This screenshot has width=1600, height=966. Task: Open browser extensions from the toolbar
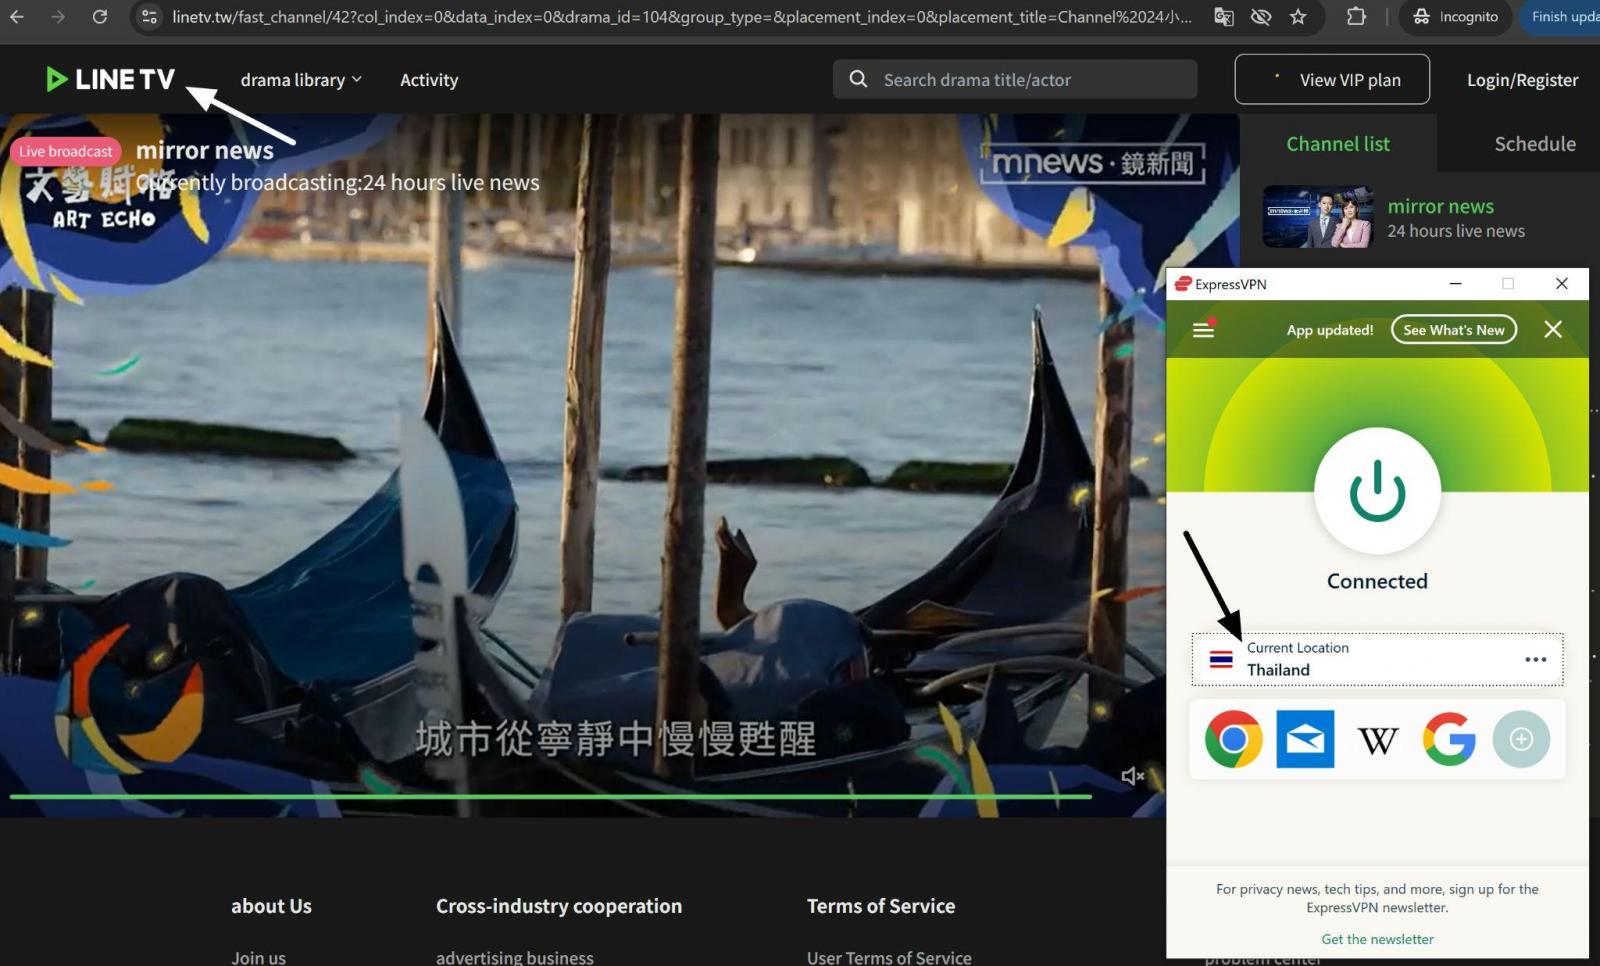[1356, 17]
